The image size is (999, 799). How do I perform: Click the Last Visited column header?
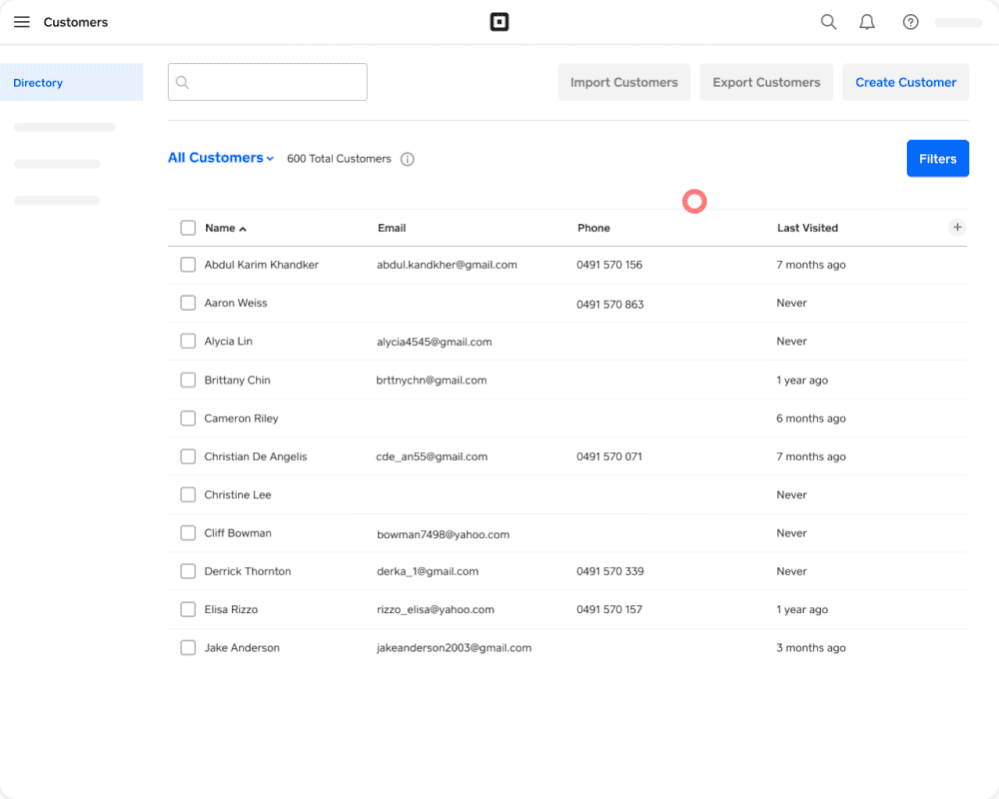807,228
